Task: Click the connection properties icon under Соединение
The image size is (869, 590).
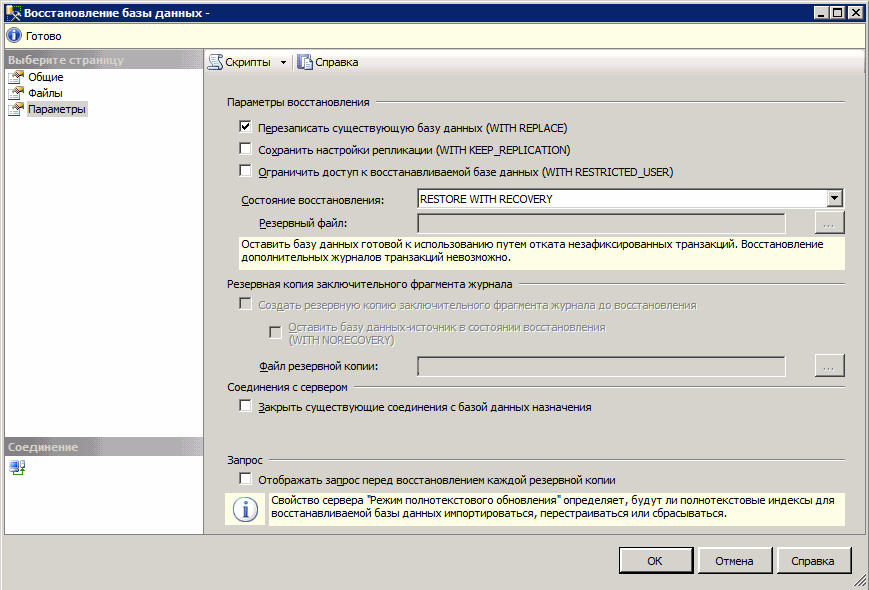Action: [x=17, y=467]
